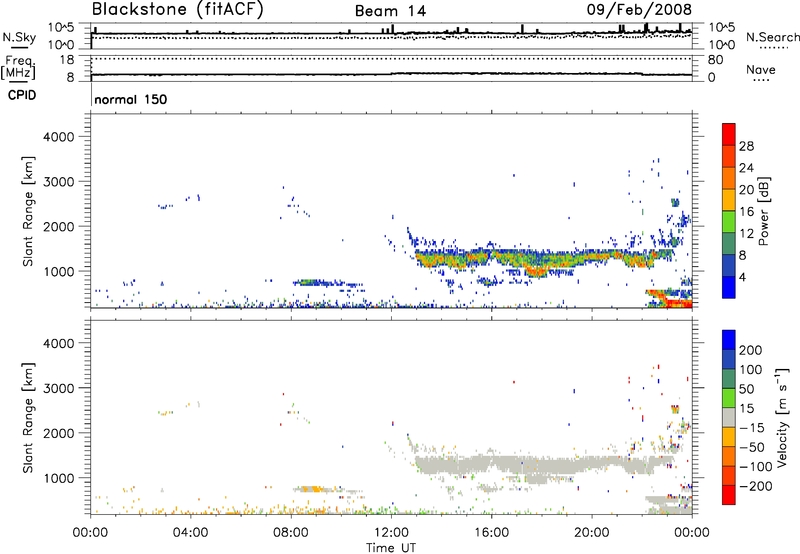Click the Time UT axis title
The height and width of the screenshot is (554, 800).
pyautogui.click(x=391, y=547)
